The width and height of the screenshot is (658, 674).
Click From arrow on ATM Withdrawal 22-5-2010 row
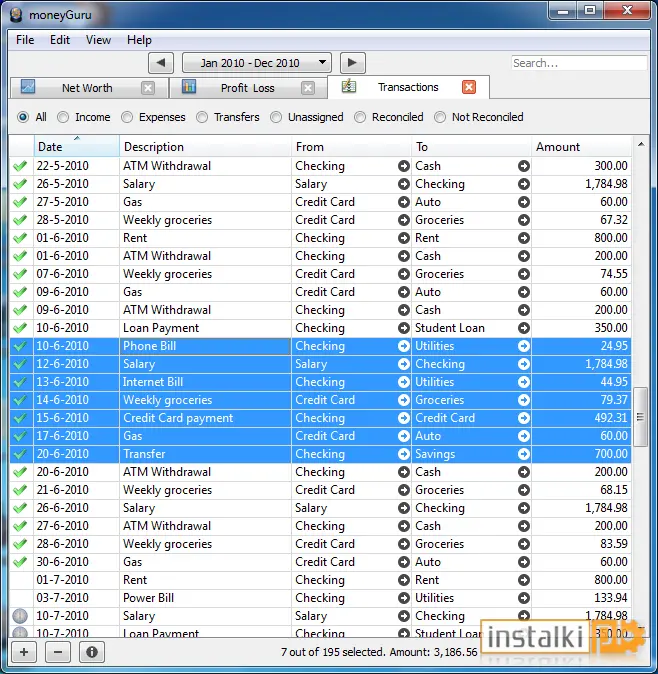click(x=404, y=166)
